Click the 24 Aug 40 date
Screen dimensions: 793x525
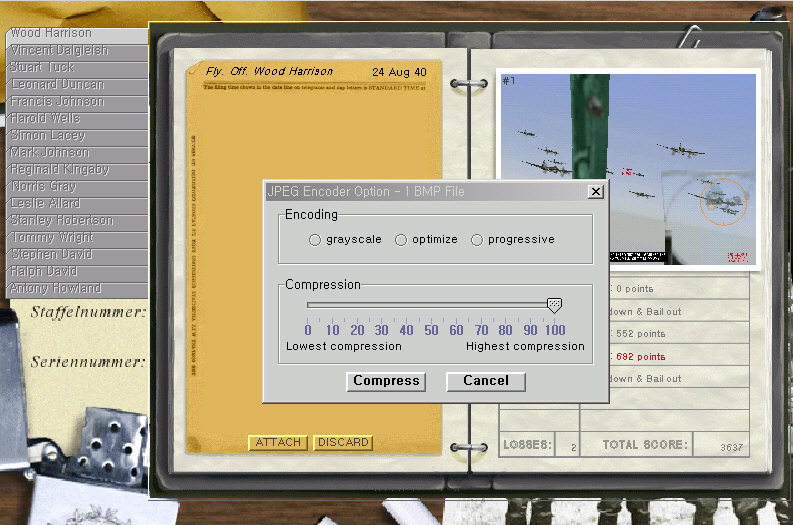[x=400, y=72]
